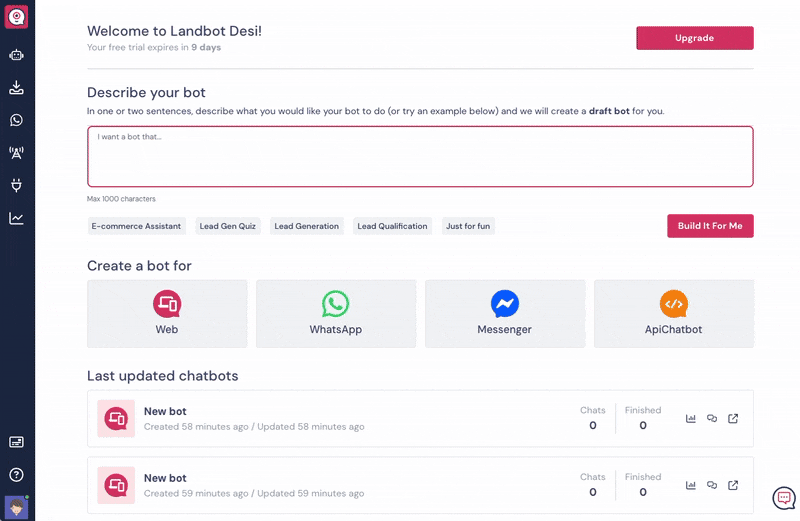This screenshot has width=800, height=521.
Task: View chats icon for second New bot
Action: click(x=712, y=485)
